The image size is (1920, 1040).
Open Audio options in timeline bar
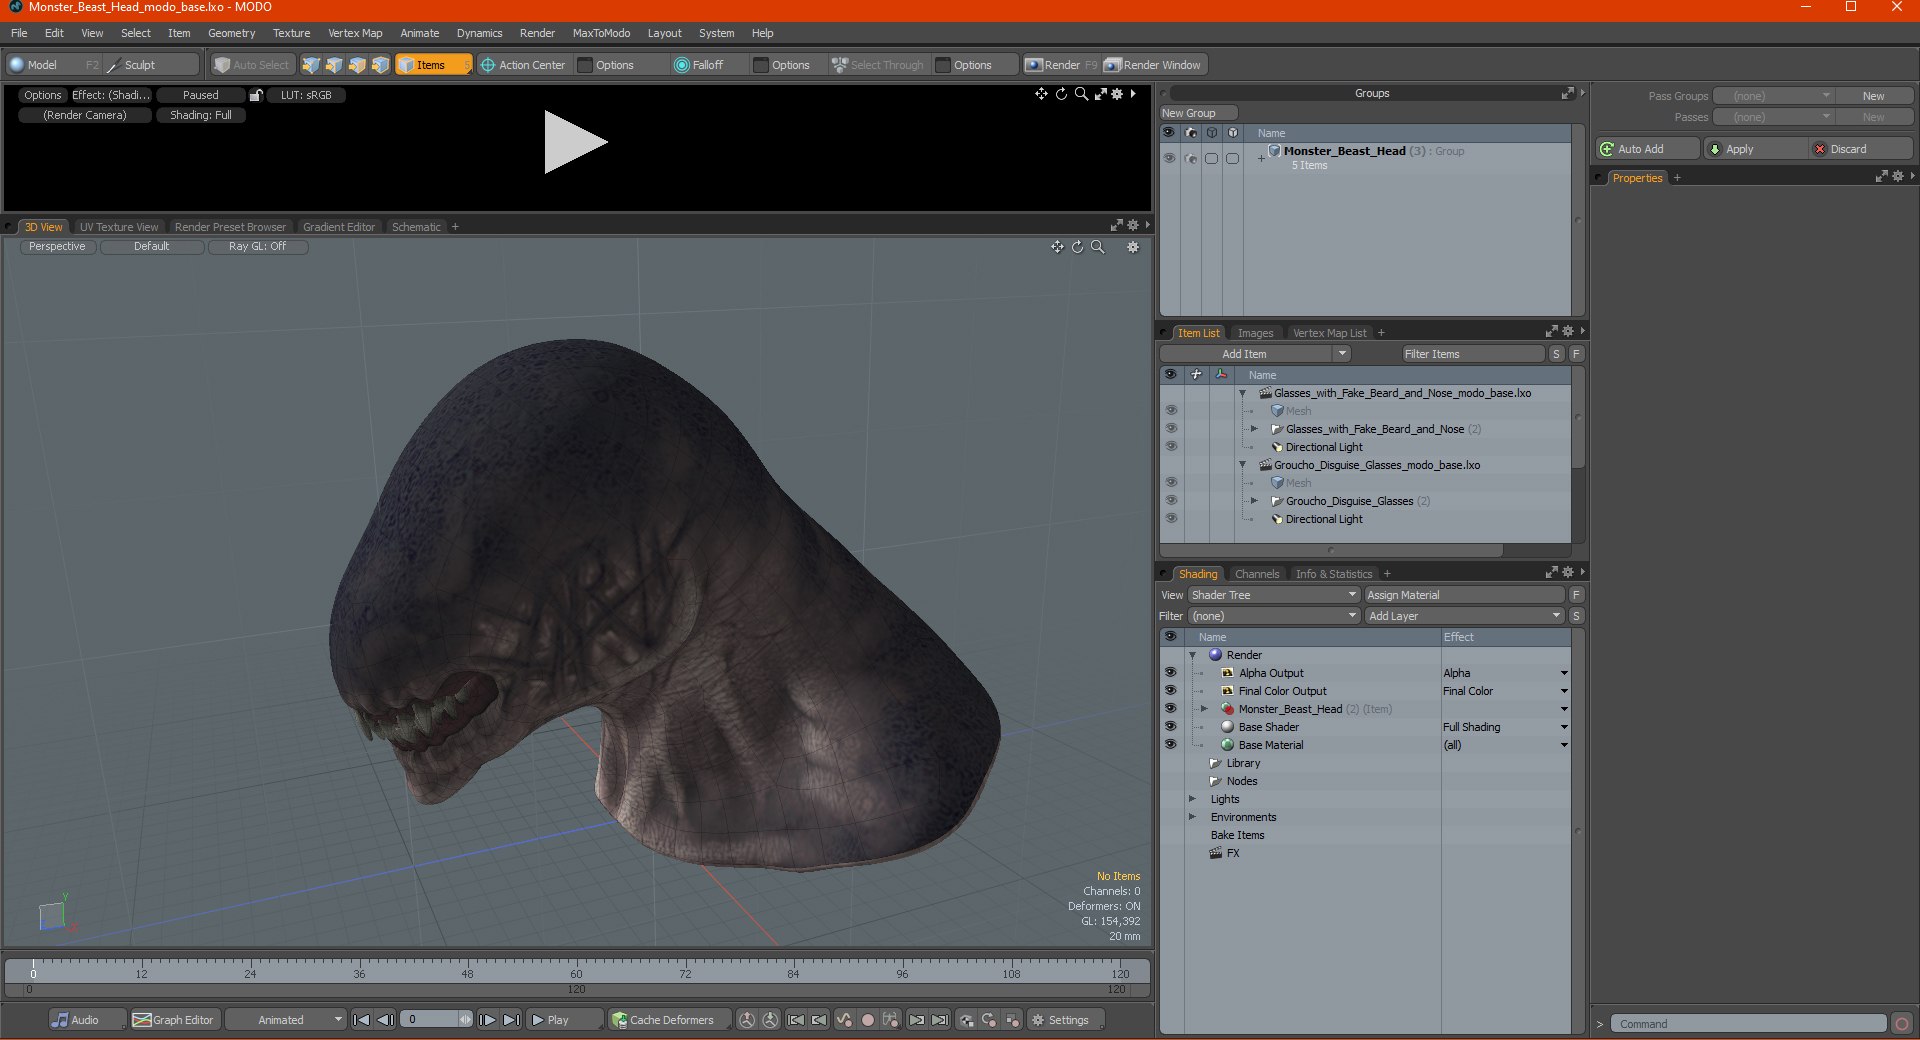87,1020
